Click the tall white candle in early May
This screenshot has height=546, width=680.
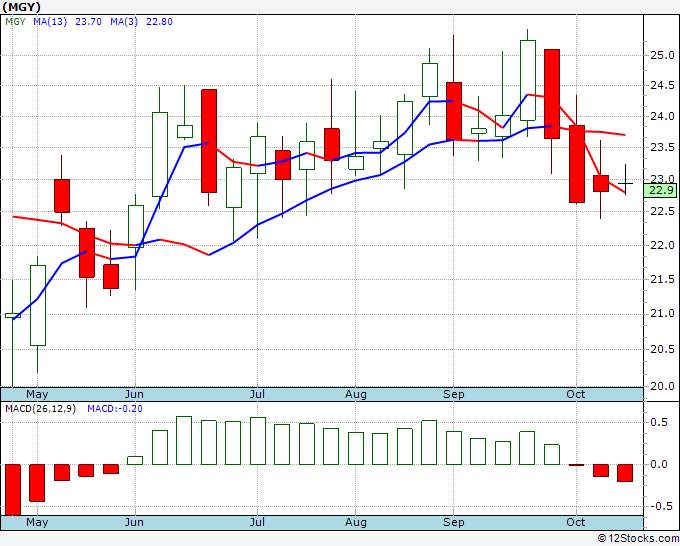[x=38, y=305]
